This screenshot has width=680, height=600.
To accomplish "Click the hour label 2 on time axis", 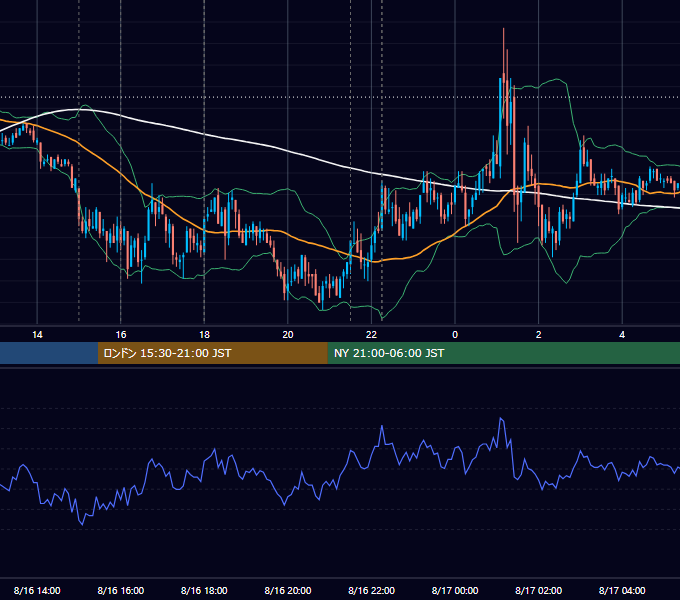I will click(x=539, y=335).
